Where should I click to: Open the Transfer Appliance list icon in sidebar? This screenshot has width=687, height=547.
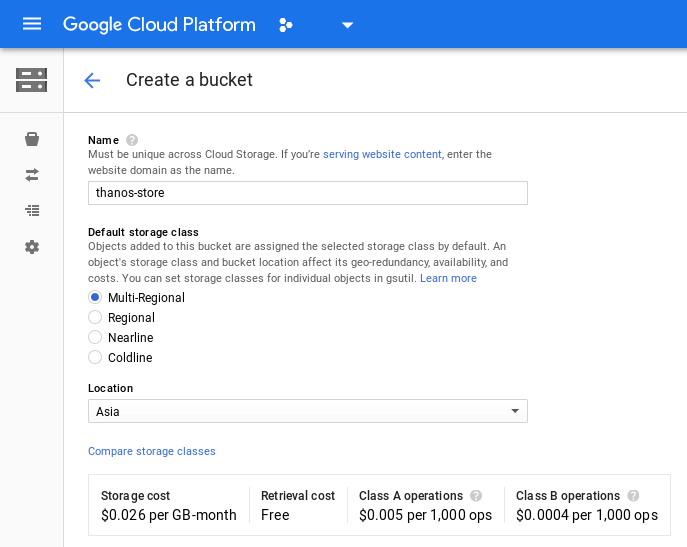[x=32, y=211]
